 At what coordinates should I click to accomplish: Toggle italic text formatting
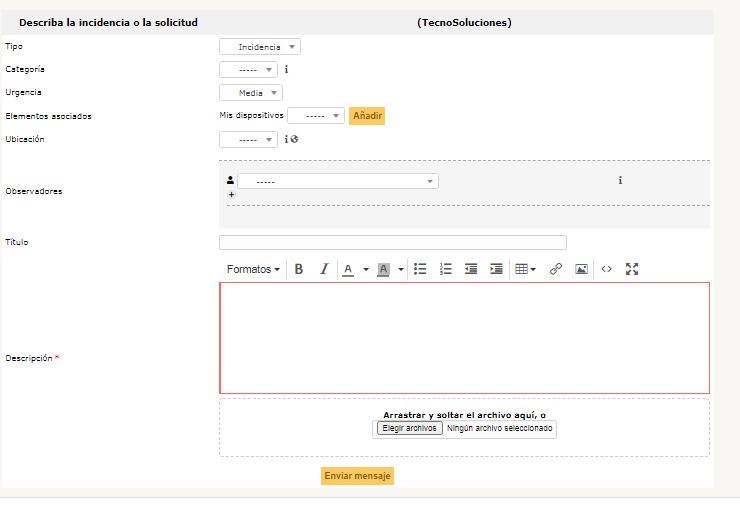324,269
